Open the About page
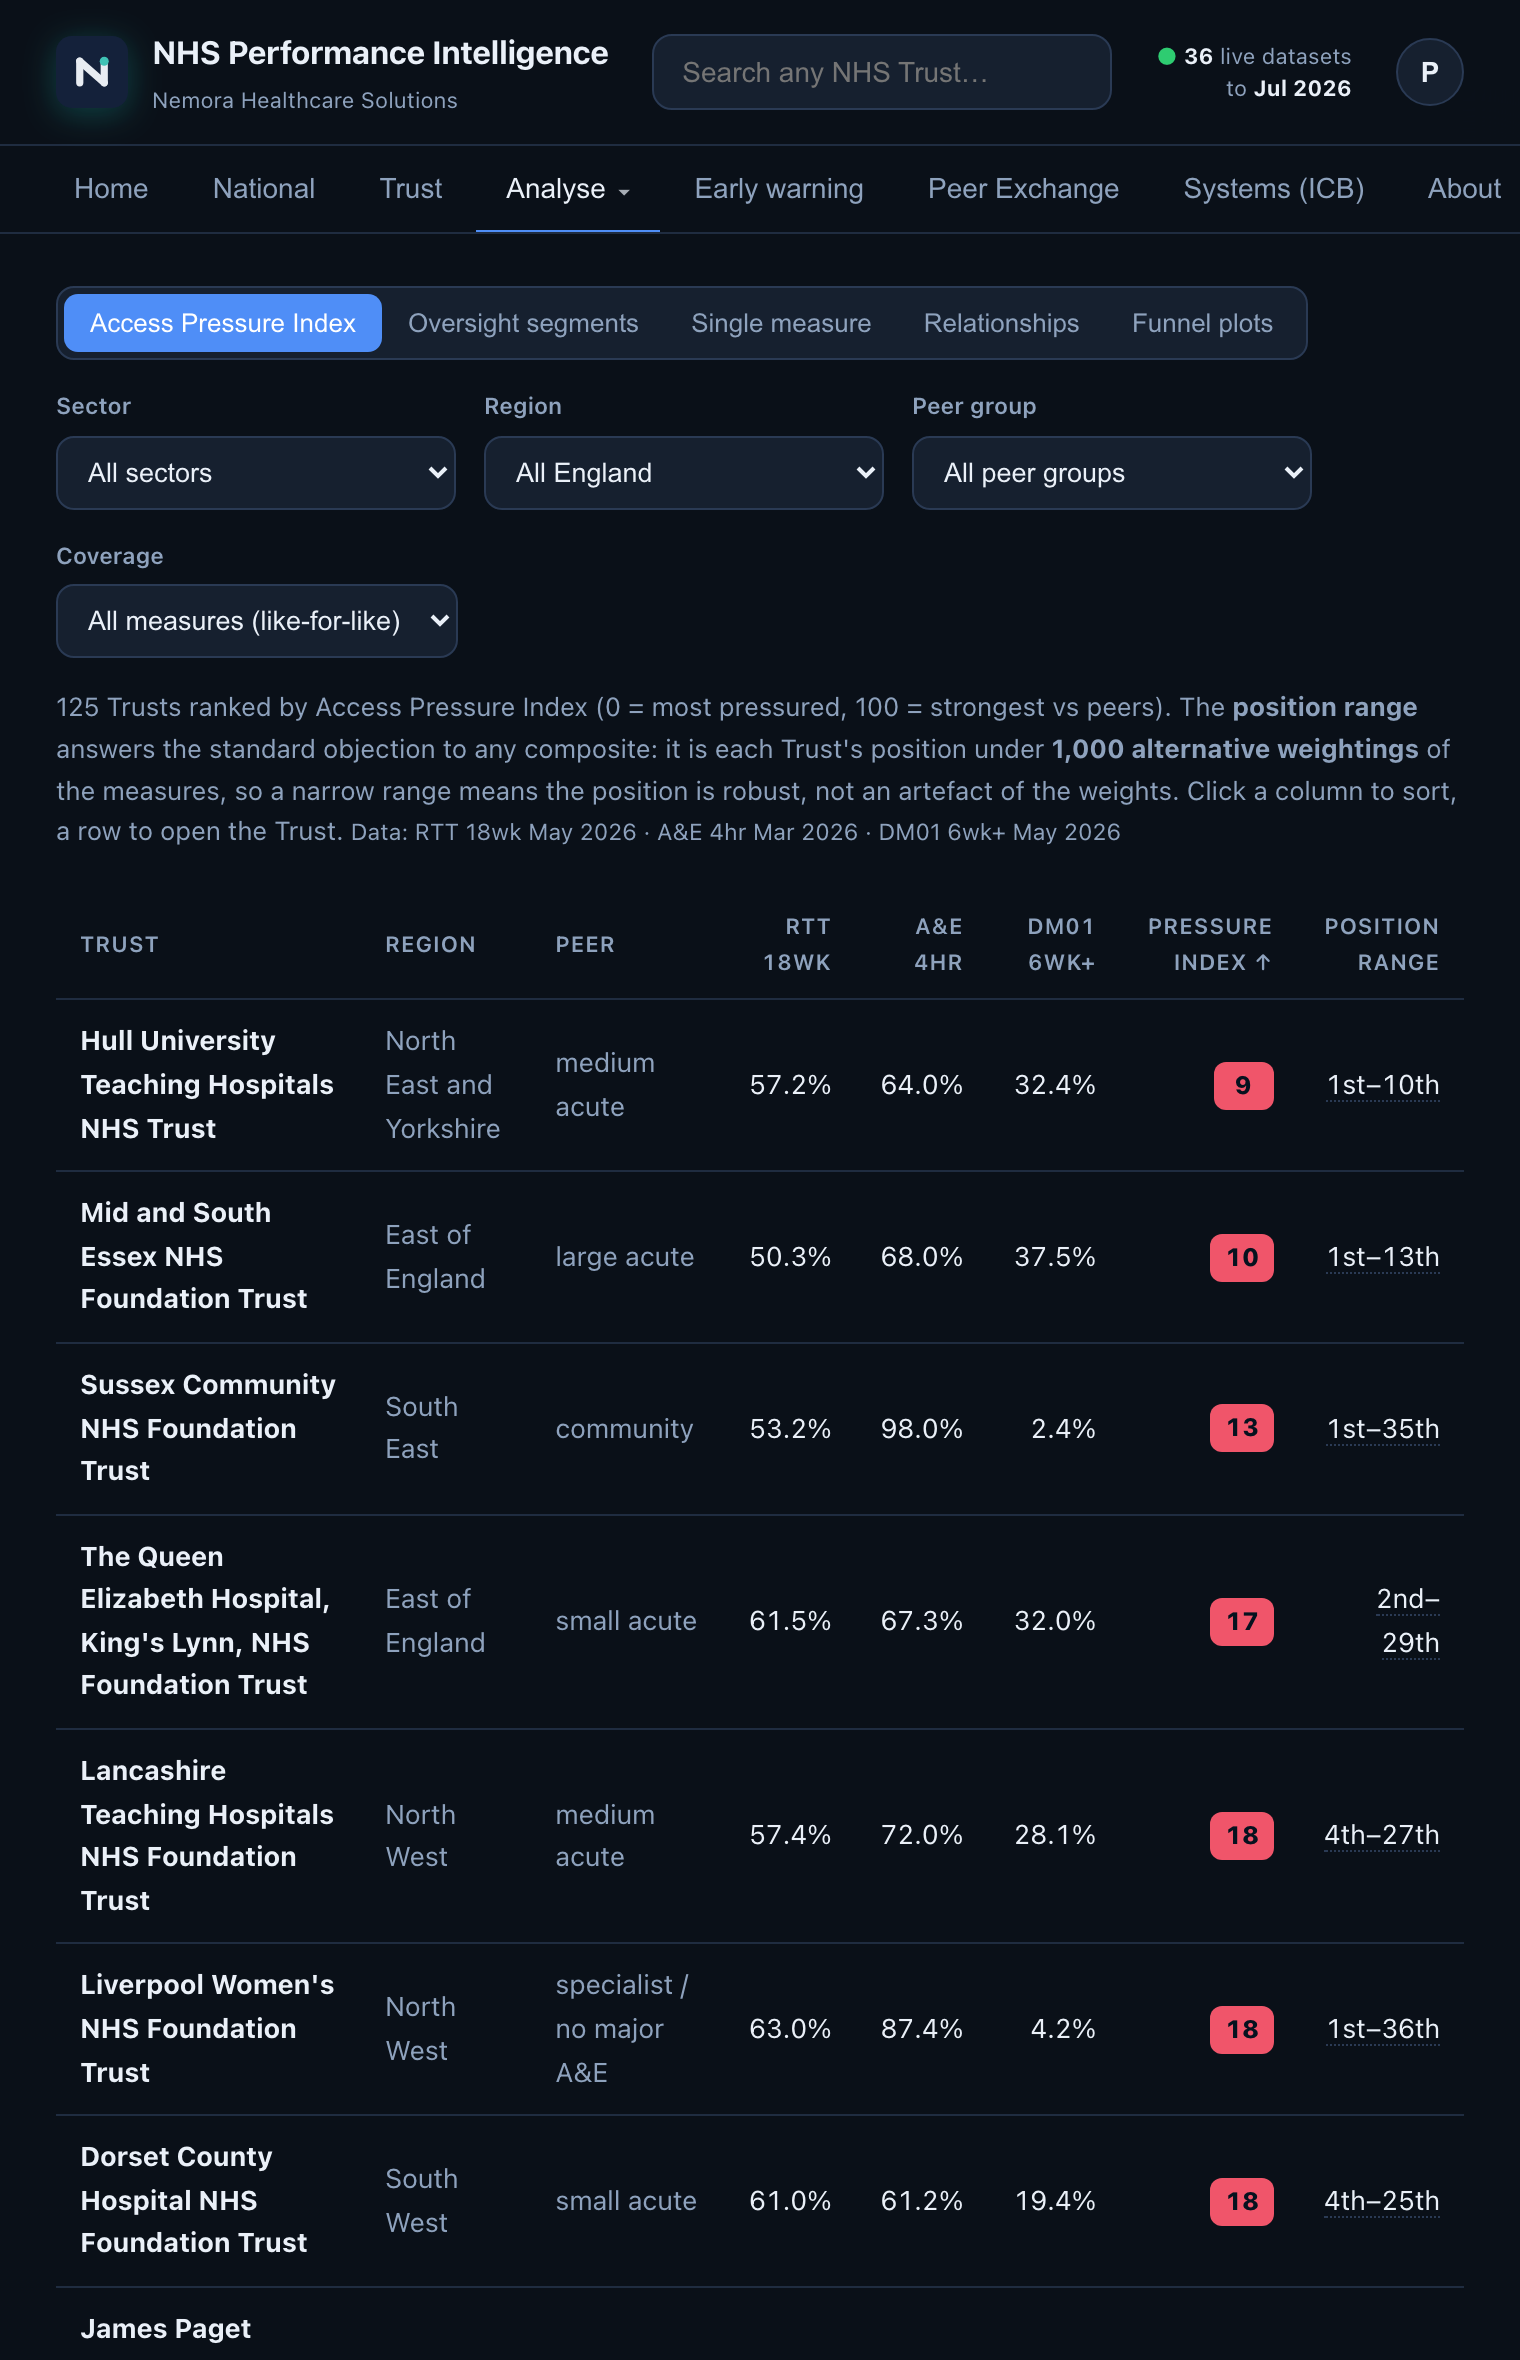The height and width of the screenshot is (2360, 1520). coord(1464,188)
